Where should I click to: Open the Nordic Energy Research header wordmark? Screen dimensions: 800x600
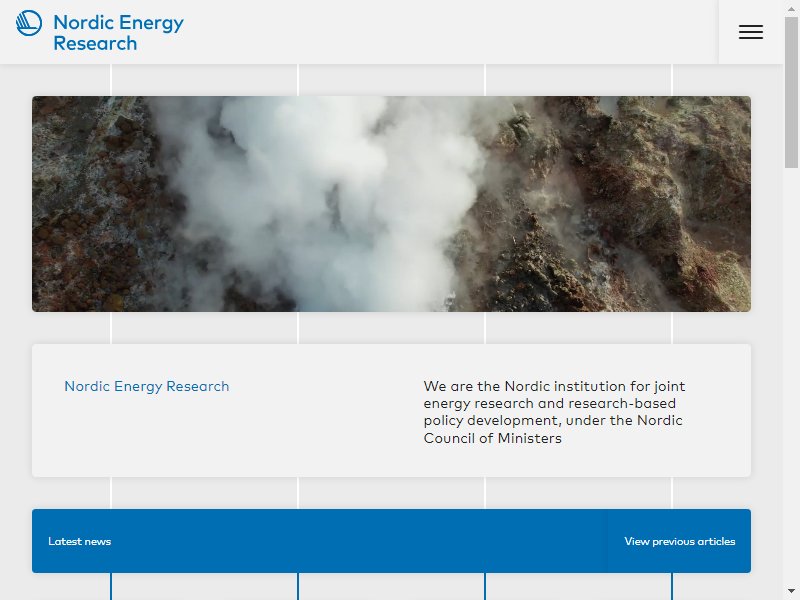(118, 33)
